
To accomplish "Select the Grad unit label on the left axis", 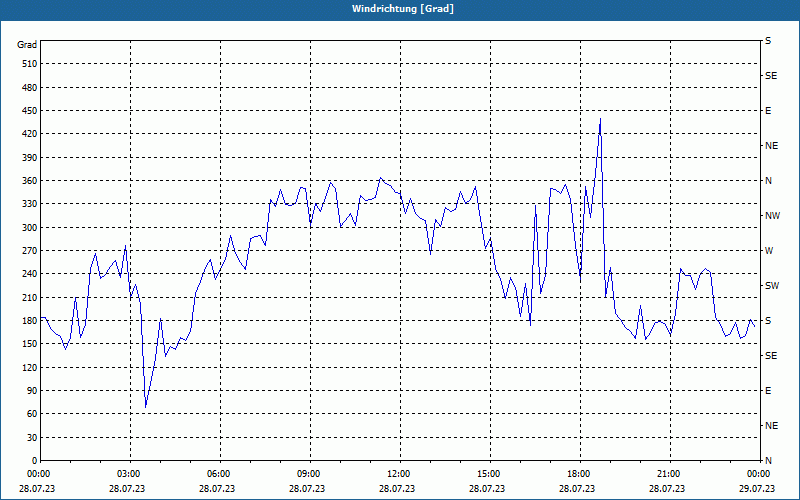I will click(x=27, y=45).
